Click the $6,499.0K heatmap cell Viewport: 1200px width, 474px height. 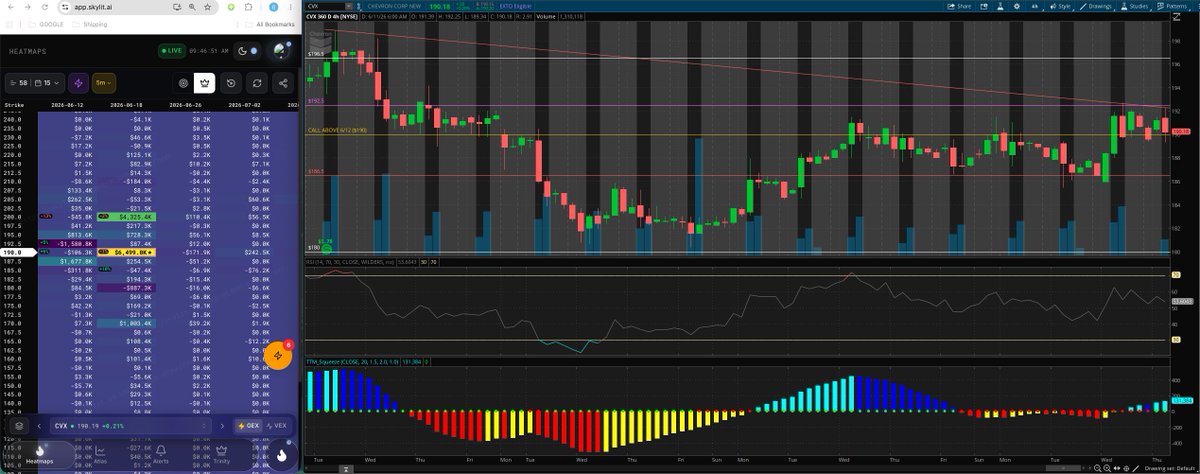coord(124,253)
